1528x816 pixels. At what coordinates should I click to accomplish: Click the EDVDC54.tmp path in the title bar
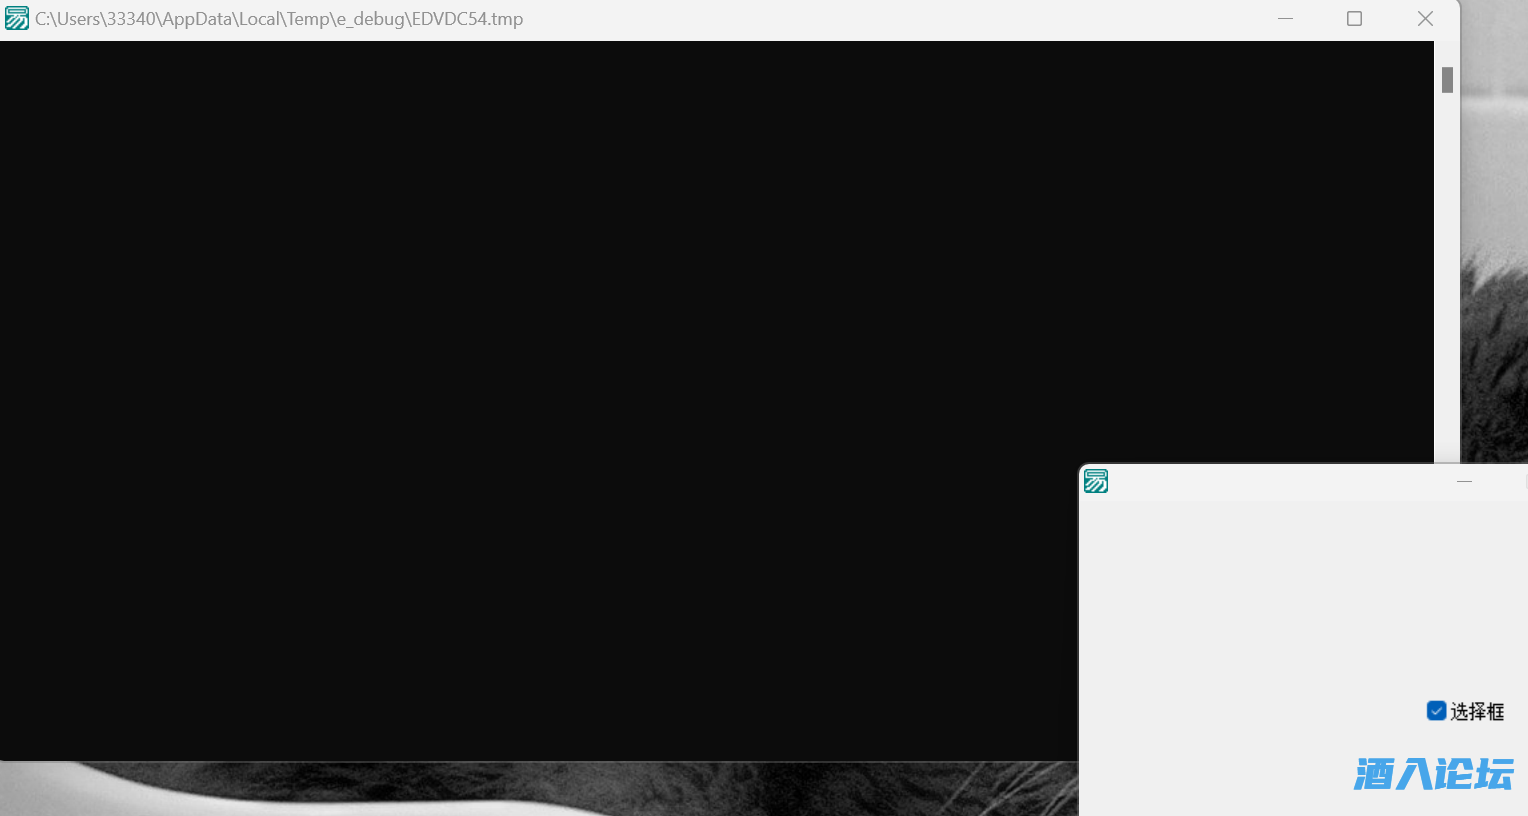pos(279,19)
